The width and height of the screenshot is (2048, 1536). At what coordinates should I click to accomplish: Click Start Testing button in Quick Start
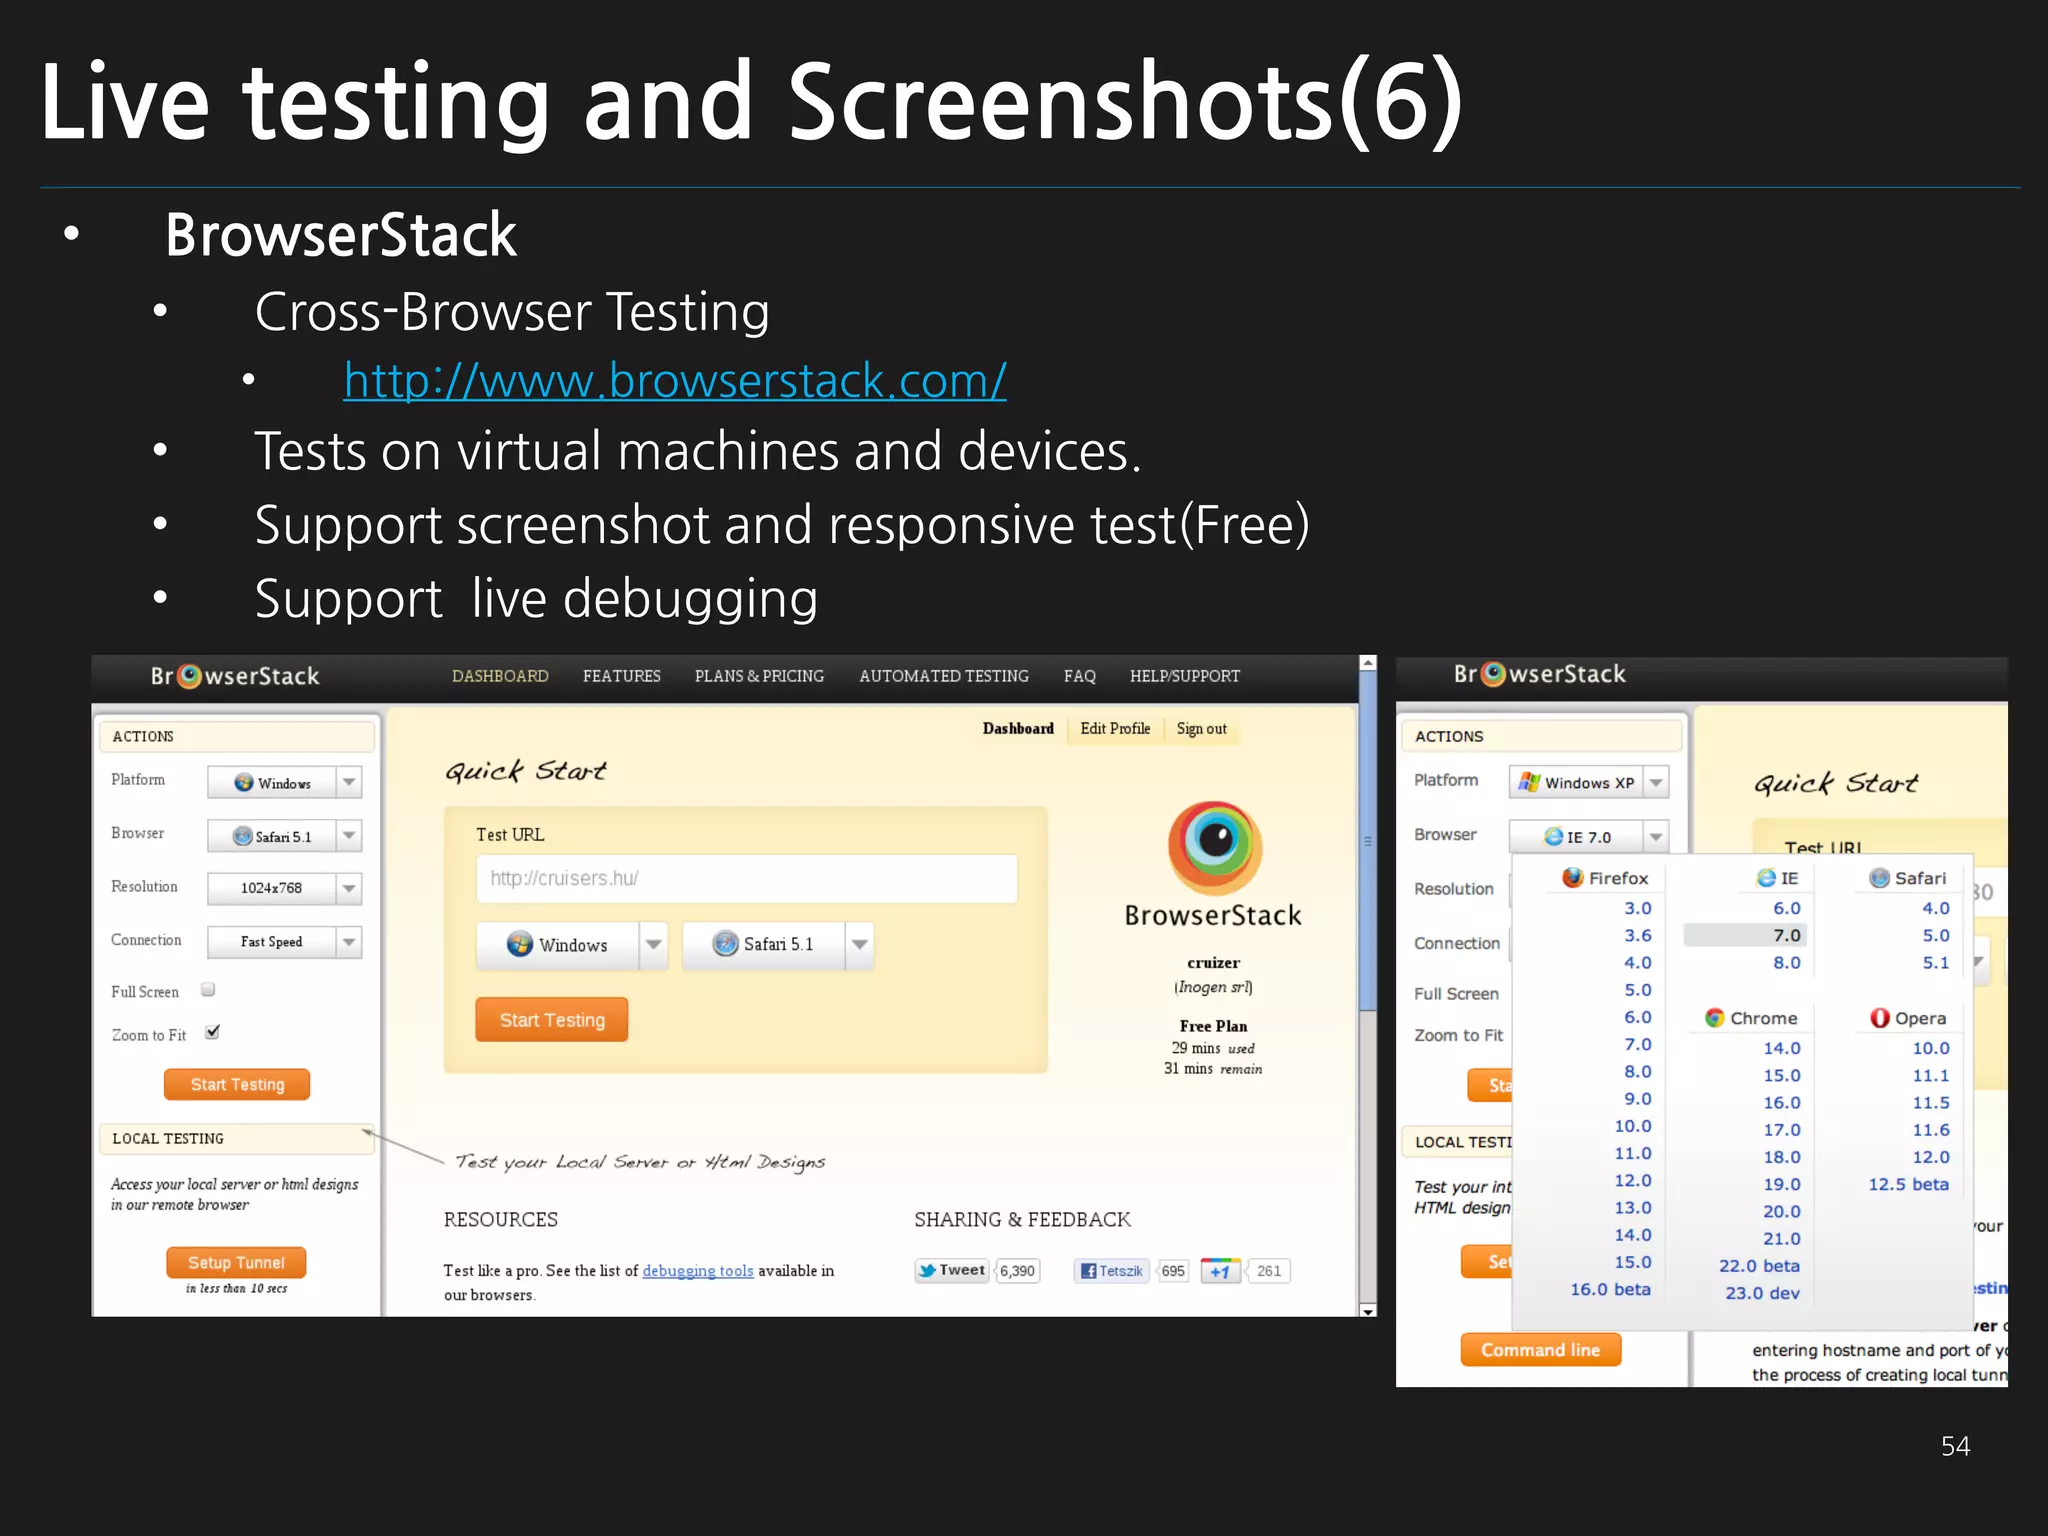coord(552,1020)
